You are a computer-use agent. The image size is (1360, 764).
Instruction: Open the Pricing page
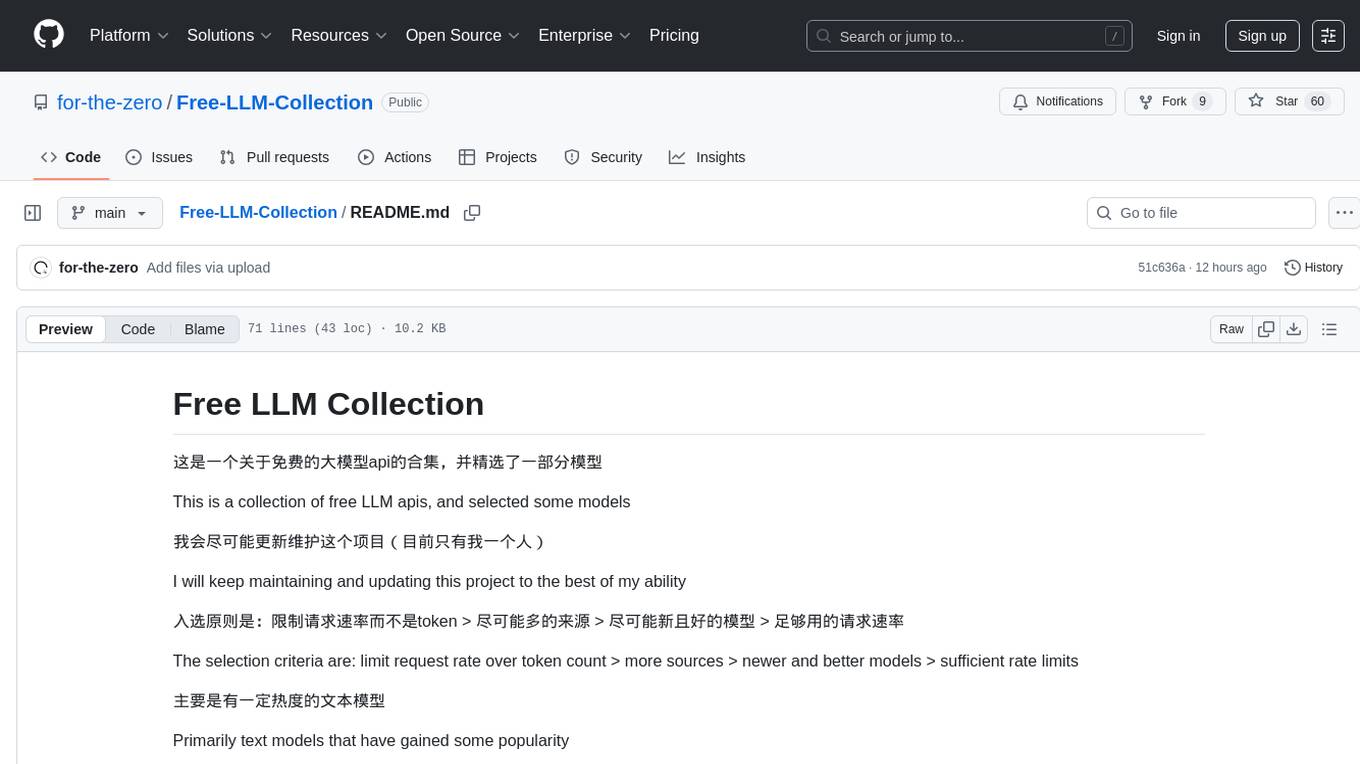pos(674,35)
